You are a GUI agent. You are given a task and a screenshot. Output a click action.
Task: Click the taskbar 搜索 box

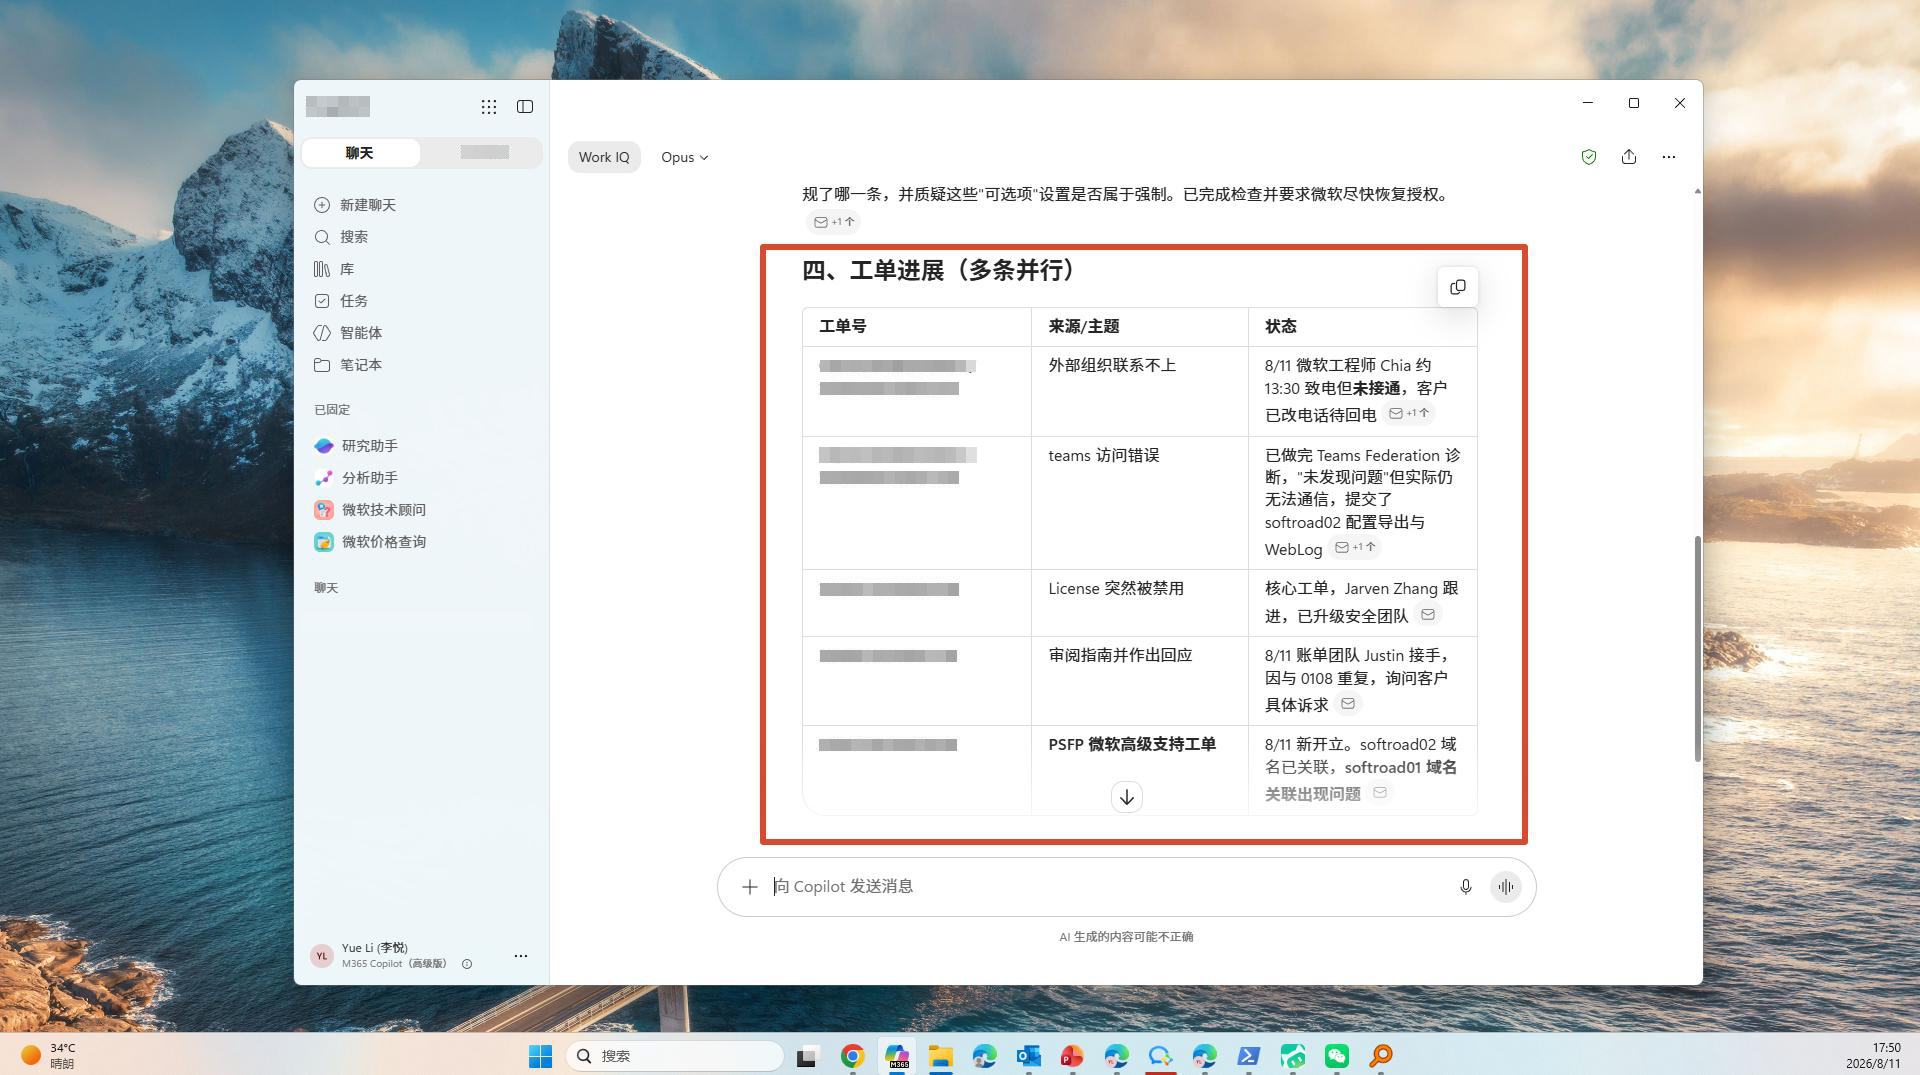point(675,1056)
